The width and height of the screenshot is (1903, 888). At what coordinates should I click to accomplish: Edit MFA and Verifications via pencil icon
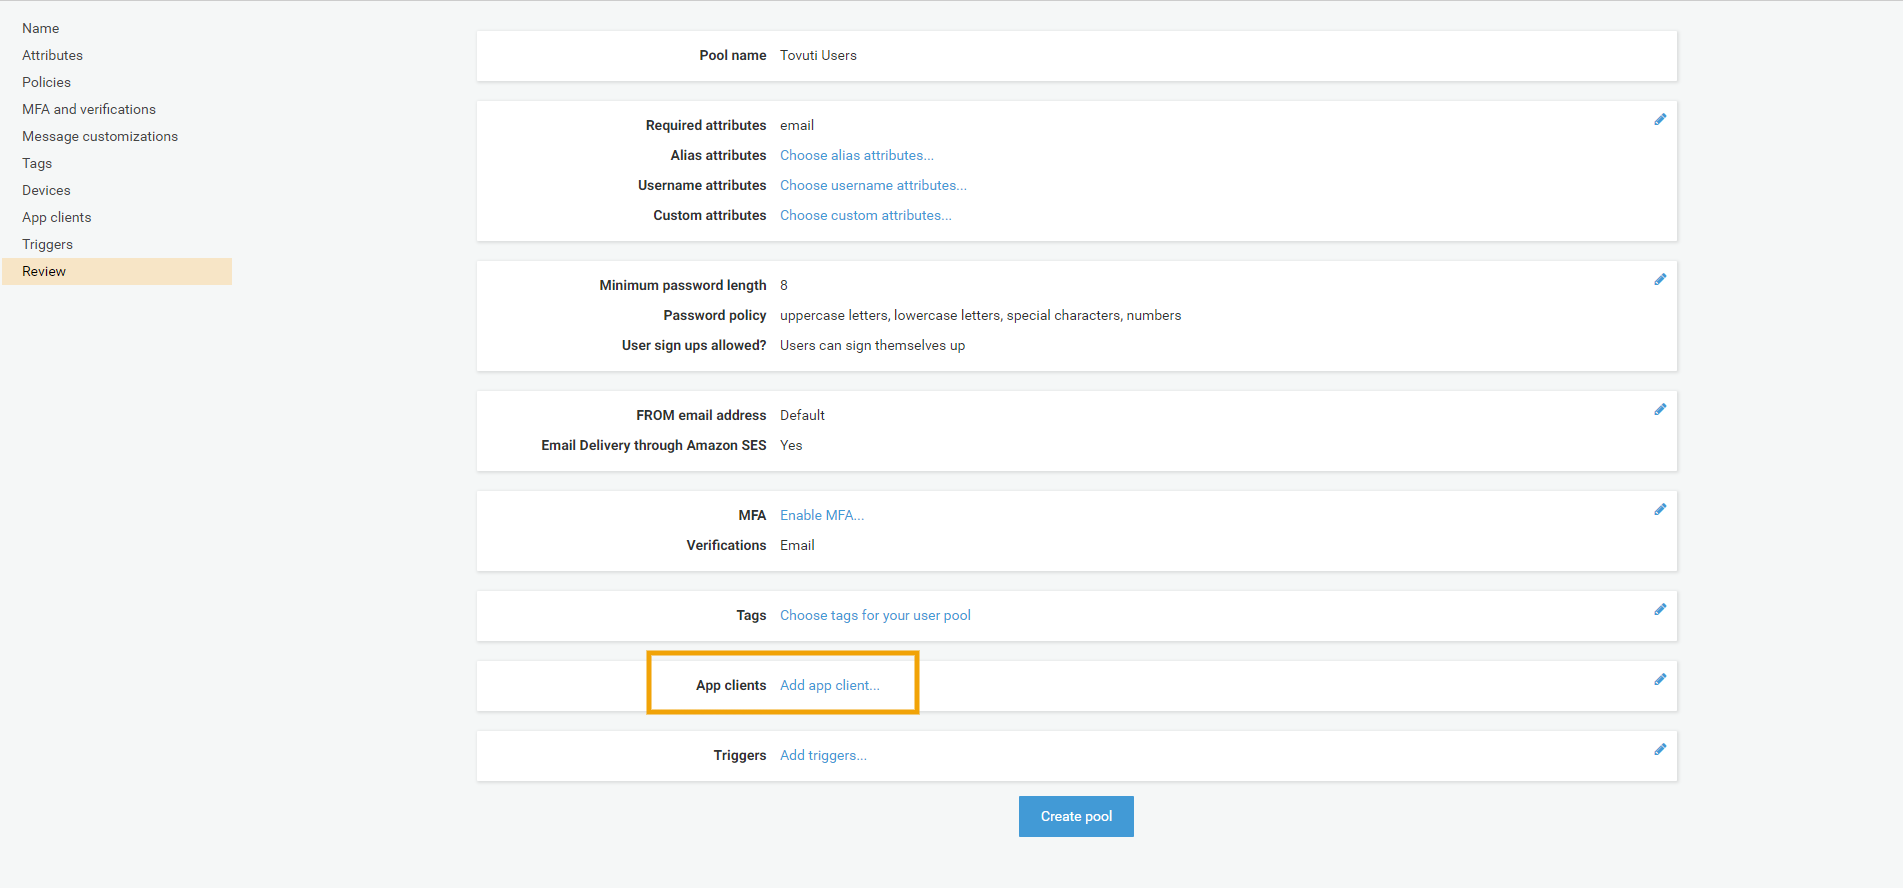pyautogui.click(x=1659, y=510)
